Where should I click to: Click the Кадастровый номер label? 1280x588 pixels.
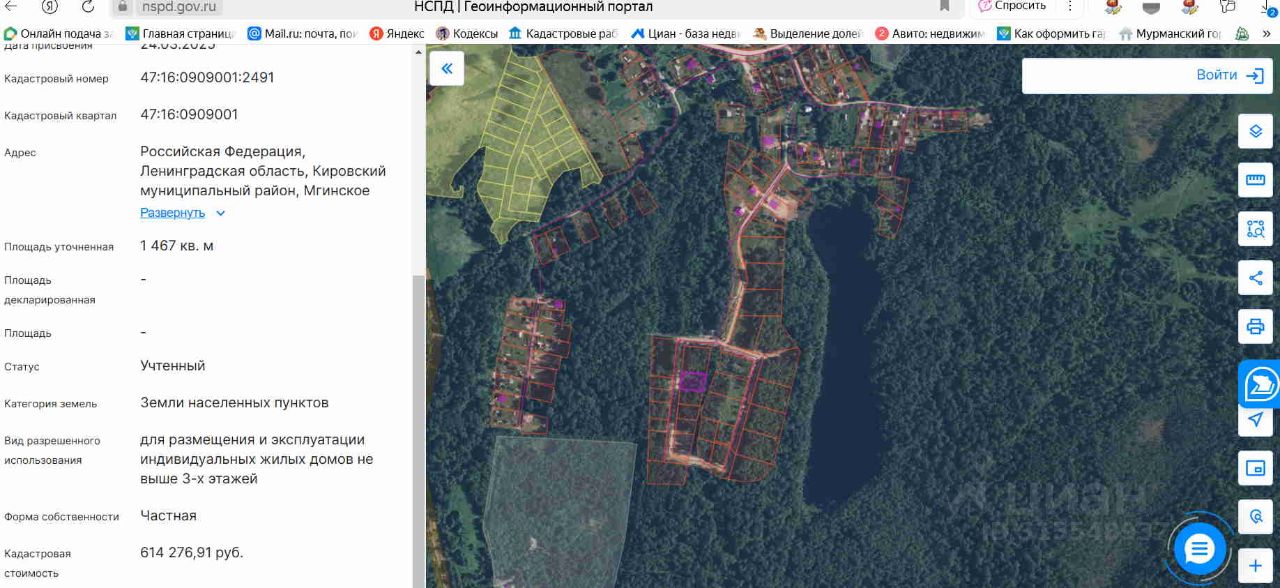click(x=56, y=78)
